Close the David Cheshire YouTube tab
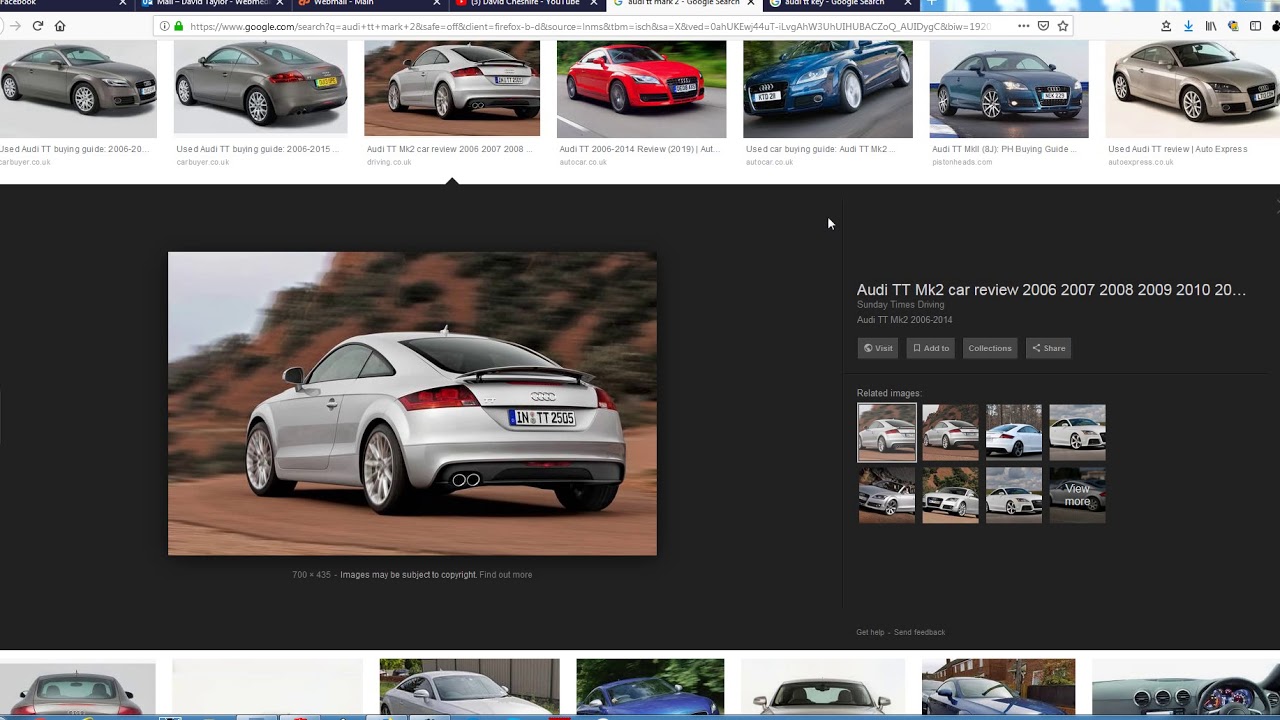 [594, 3]
